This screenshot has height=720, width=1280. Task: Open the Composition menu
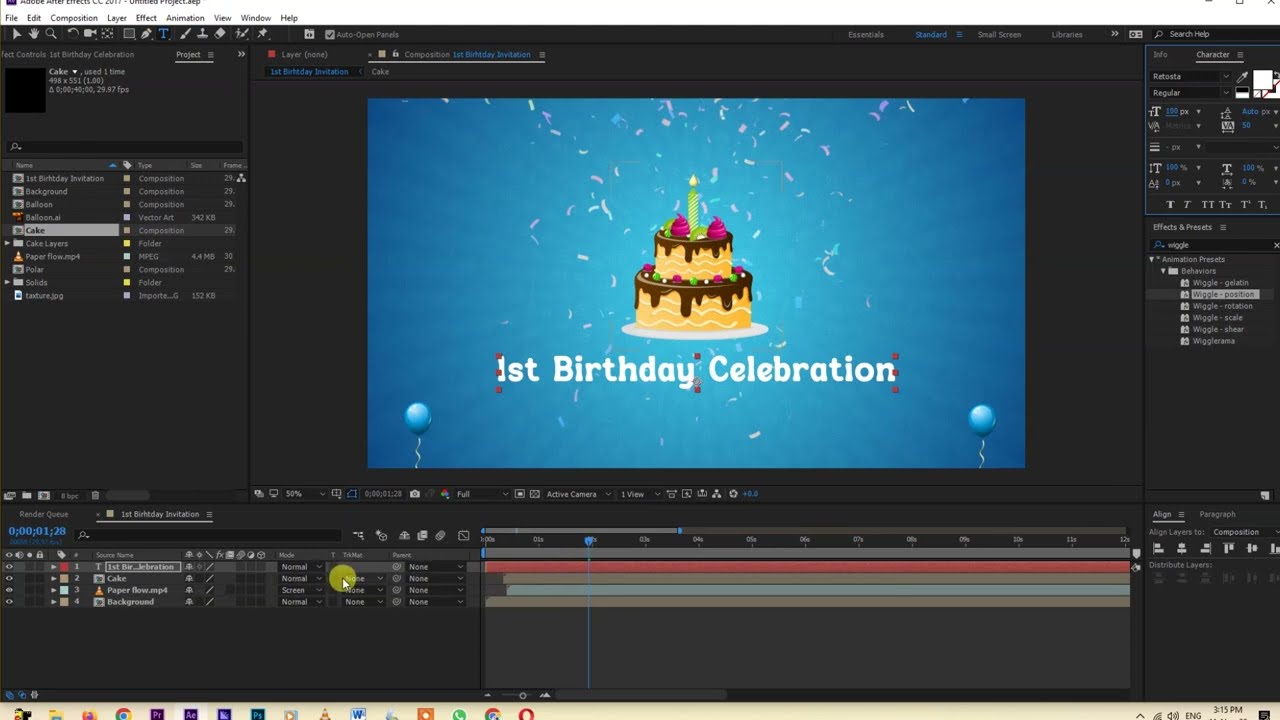tap(74, 18)
